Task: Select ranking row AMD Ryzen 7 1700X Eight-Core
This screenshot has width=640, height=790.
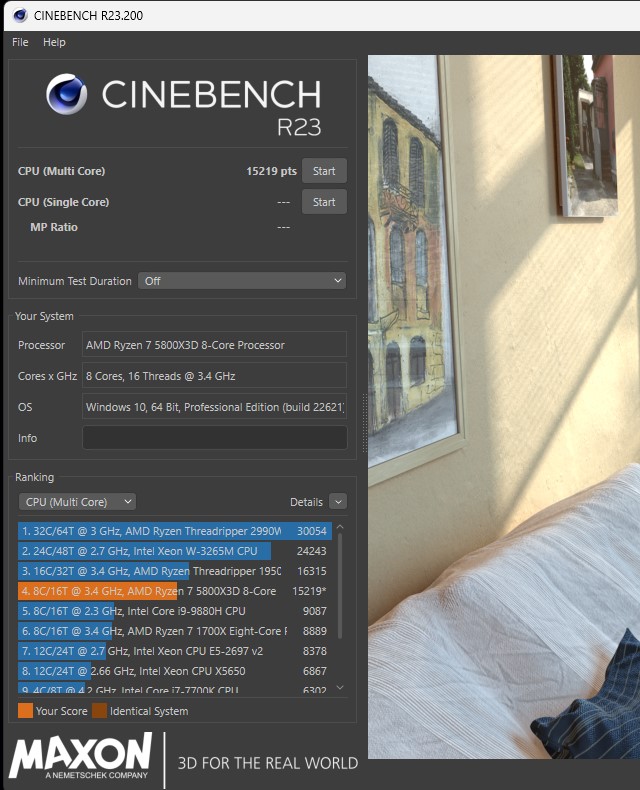Action: point(174,631)
